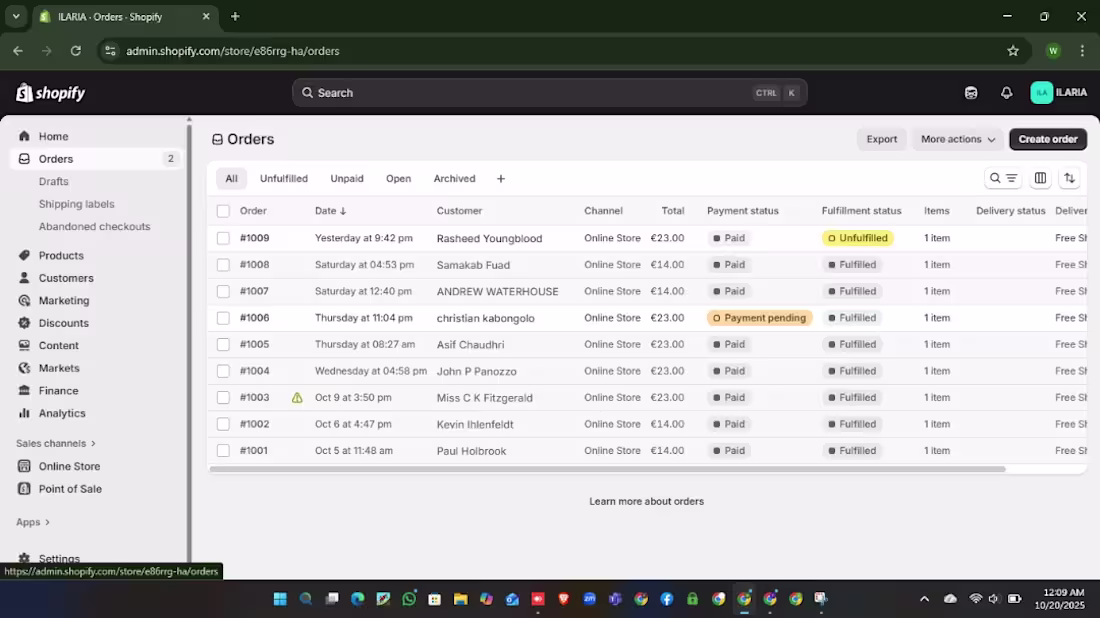Switch to the All tab
The image size is (1100, 618).
click(x=232, y=178)
